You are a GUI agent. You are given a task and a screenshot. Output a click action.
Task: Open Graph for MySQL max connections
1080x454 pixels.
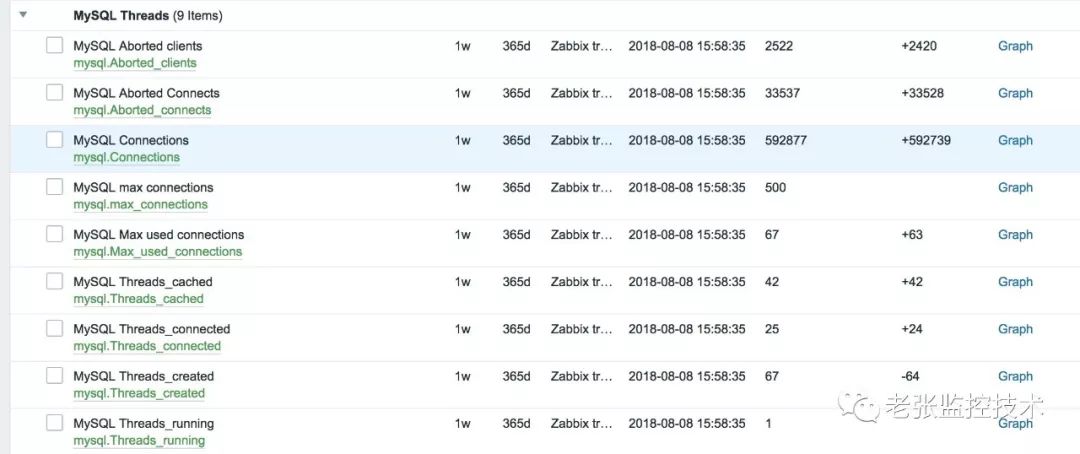pyautogui.click(x=1015, y=187)
